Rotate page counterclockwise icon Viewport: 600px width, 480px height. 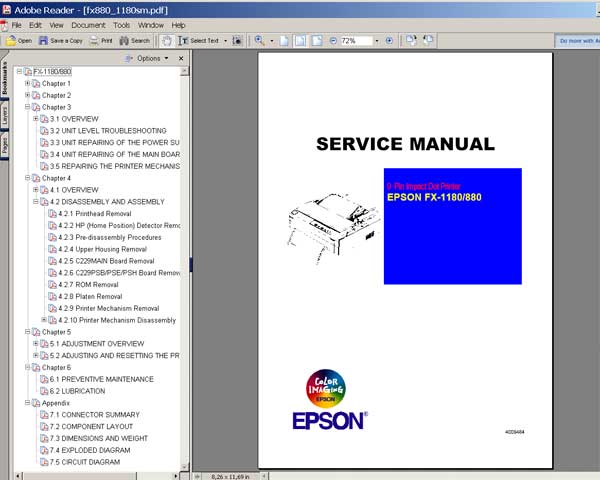point(428,40)
